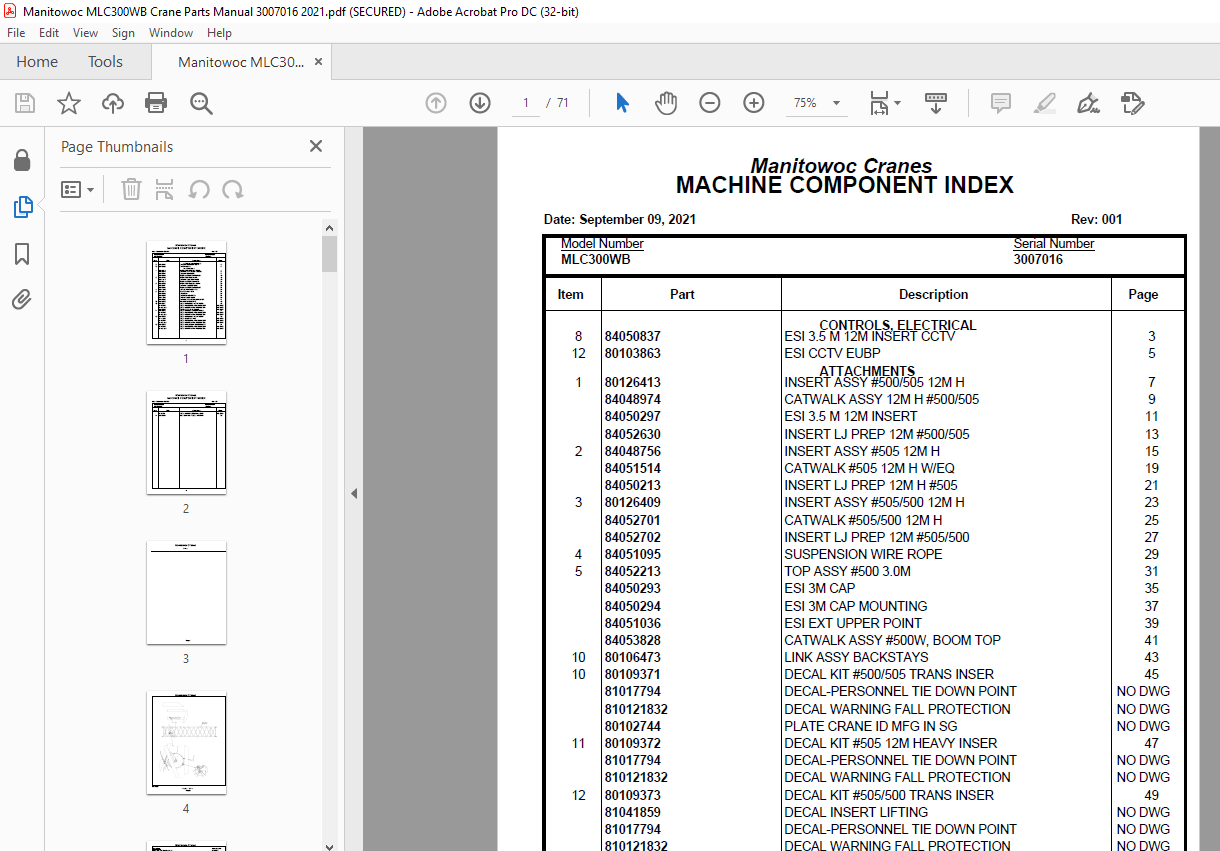1220x851 pixels.
Task: Close the Manitowoc document tab
Action: pyautogui.click(x=319, y=62)
